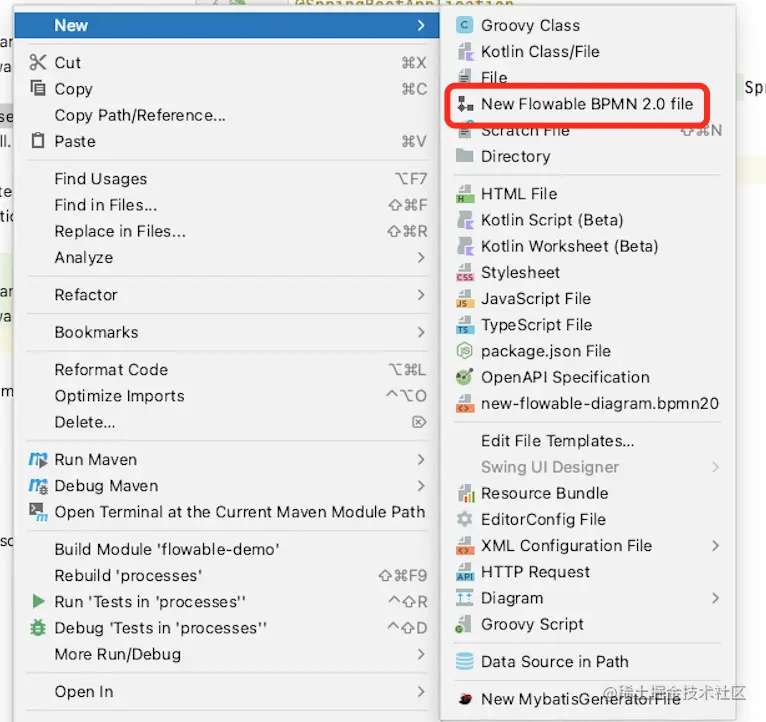Click the green Run Tests arrow icon
Viewport: 766px width, 722px height.
click(38, 601)
